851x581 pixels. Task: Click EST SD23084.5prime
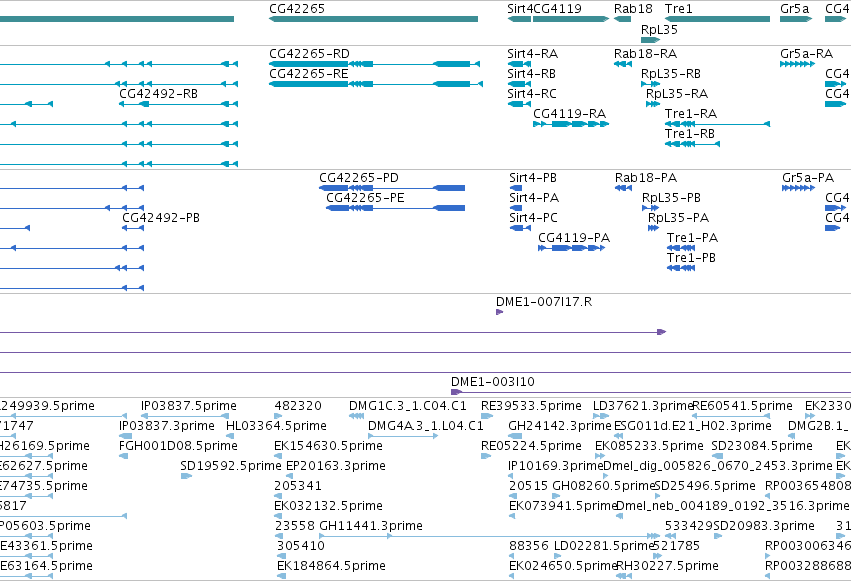click(717, 456)
